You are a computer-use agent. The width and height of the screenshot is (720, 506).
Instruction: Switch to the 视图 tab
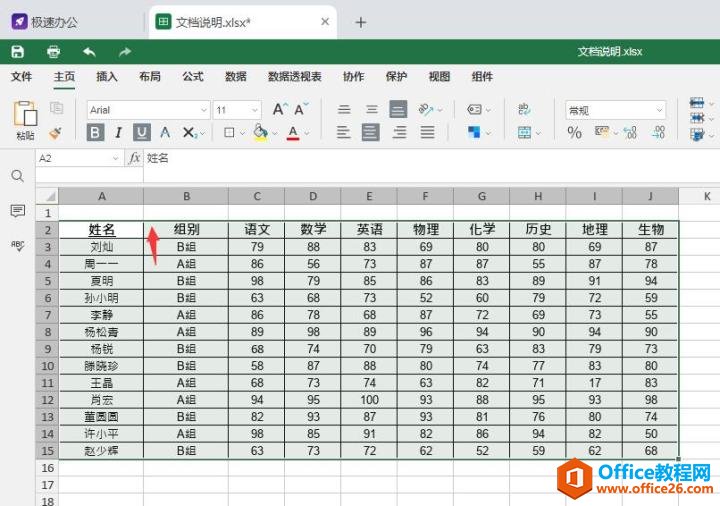click(x=439, y=77)
